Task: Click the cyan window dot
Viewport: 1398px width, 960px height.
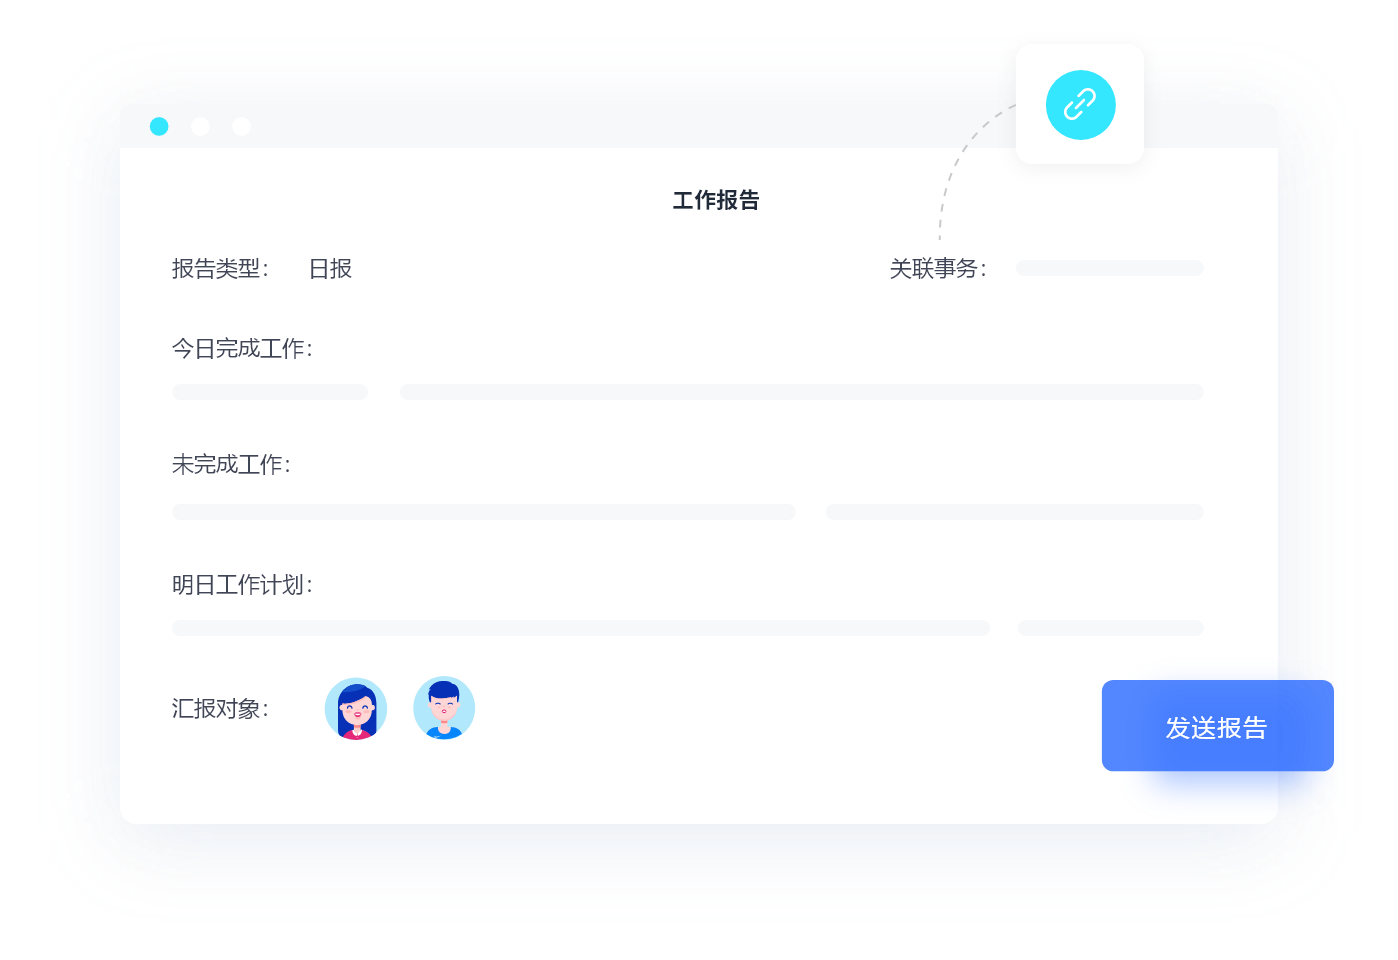Action: [159, 126]
